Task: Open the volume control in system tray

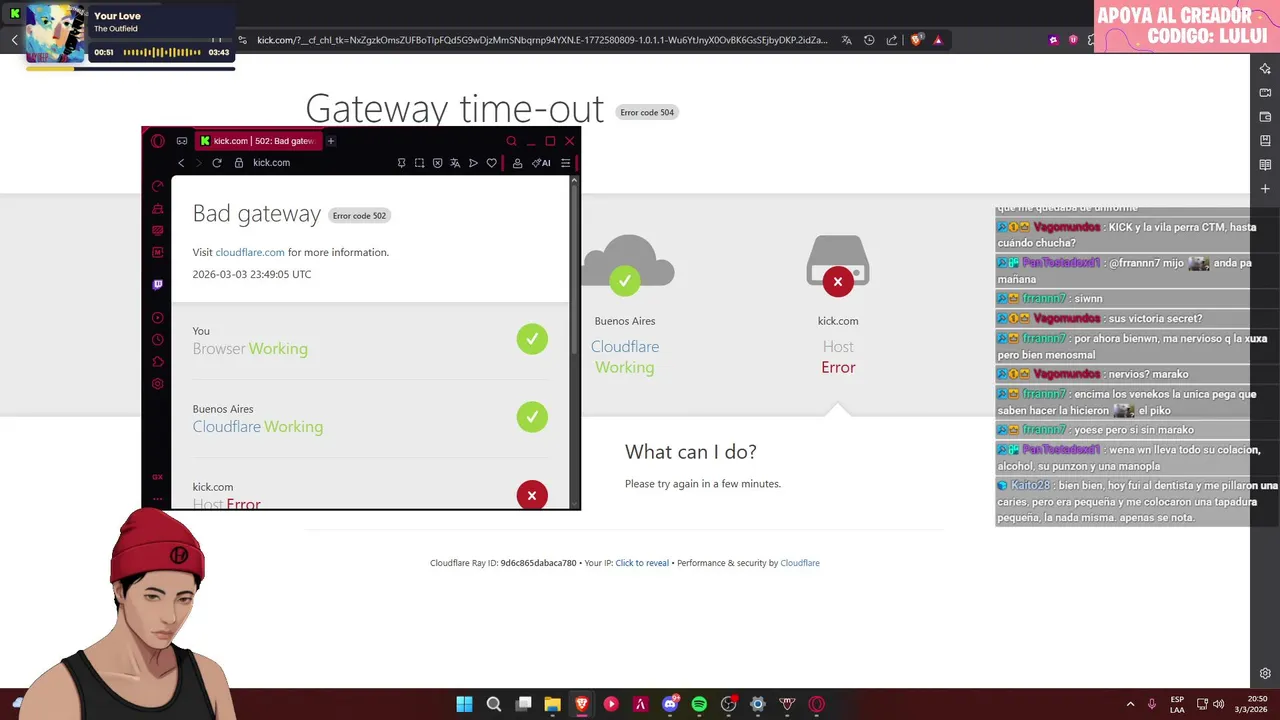Action: point(1219,704)
